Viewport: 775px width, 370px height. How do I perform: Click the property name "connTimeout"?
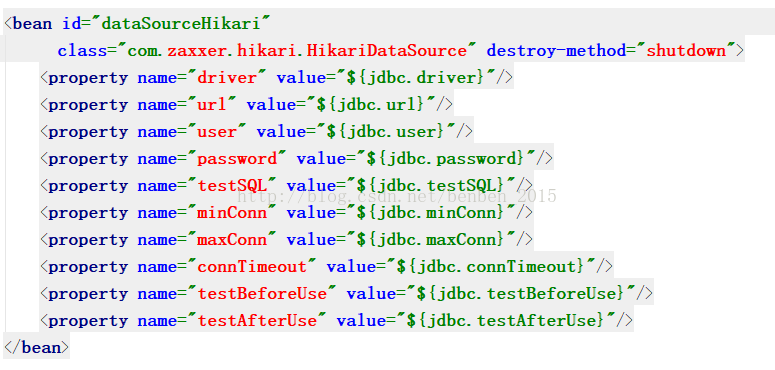coord(252,267)
